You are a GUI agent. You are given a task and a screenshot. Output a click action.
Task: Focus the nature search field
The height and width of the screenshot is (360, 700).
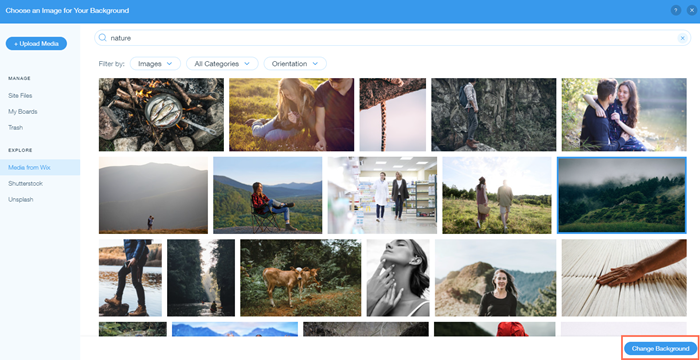tap(393, 38)
